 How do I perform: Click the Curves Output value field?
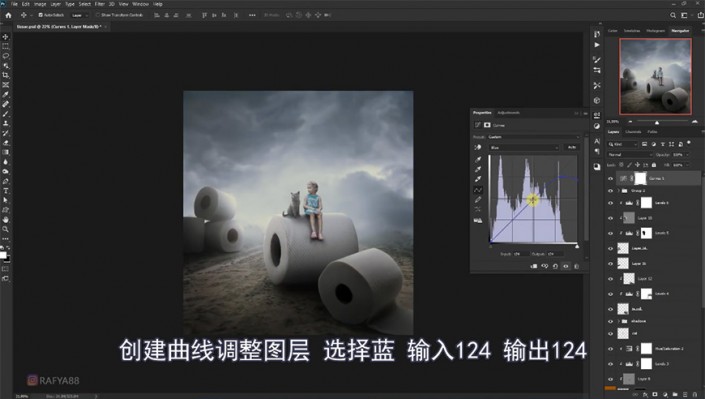[555, 254]
